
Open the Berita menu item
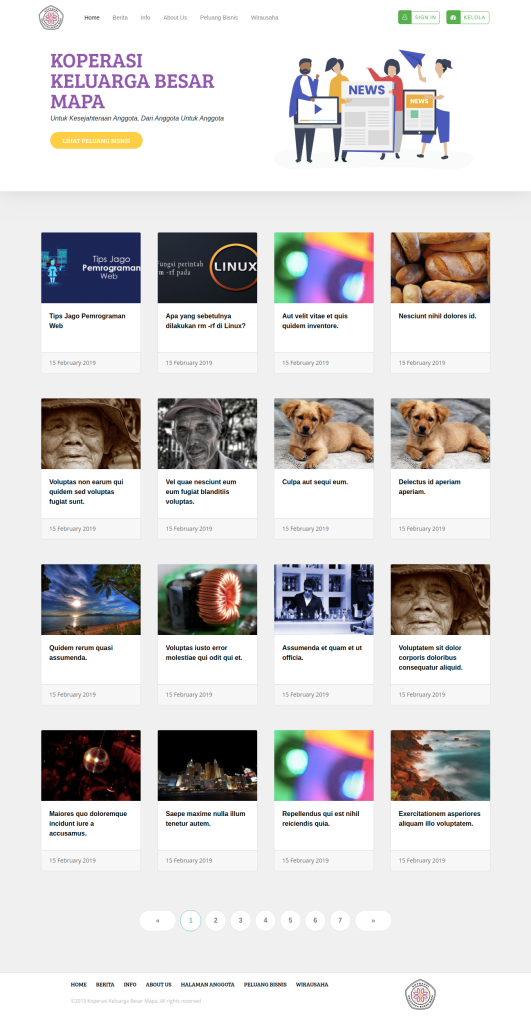point(120,18)
